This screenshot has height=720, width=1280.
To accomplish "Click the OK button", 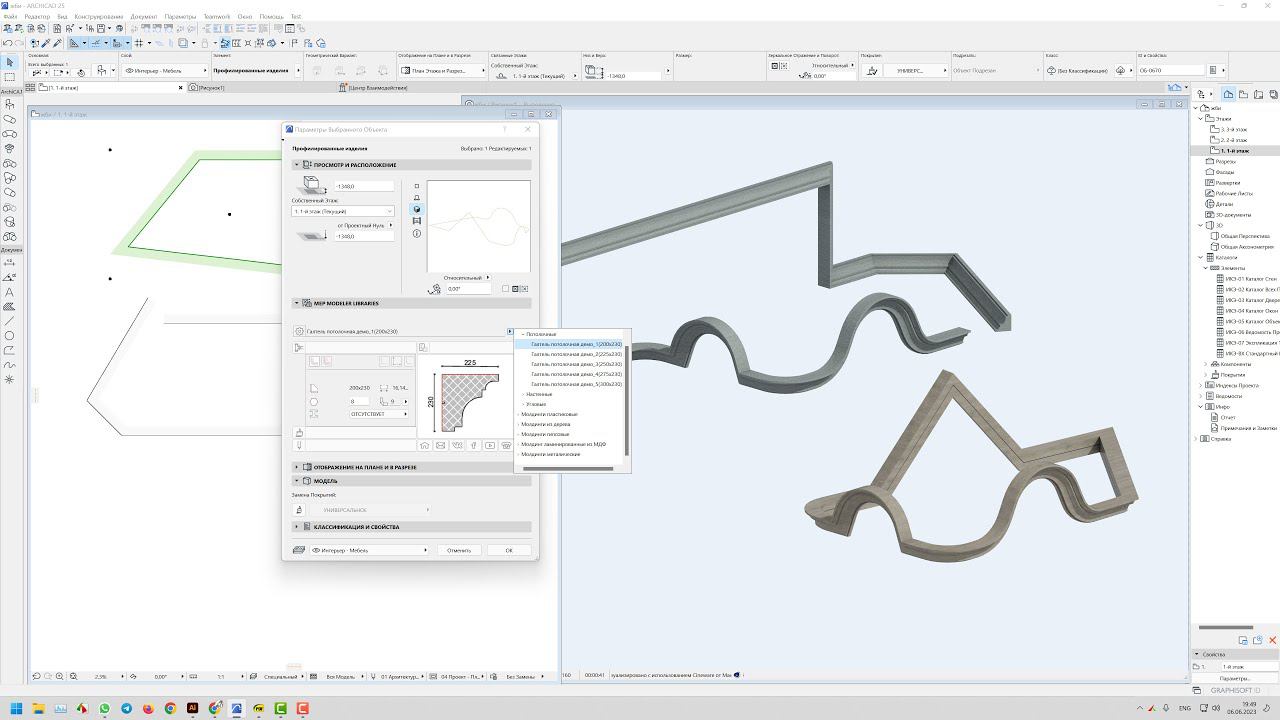I will pos(508,550).
